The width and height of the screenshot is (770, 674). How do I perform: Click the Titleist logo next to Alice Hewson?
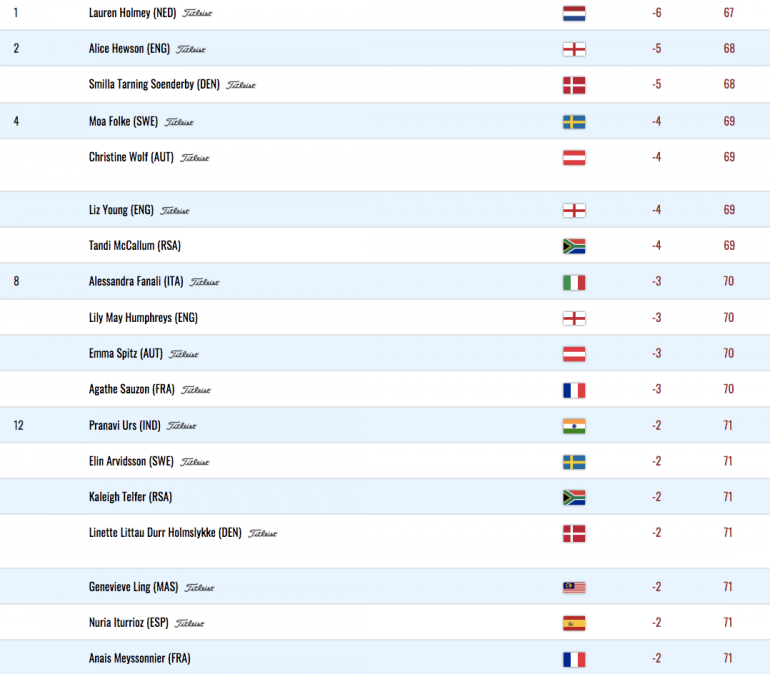coord(191,49)
